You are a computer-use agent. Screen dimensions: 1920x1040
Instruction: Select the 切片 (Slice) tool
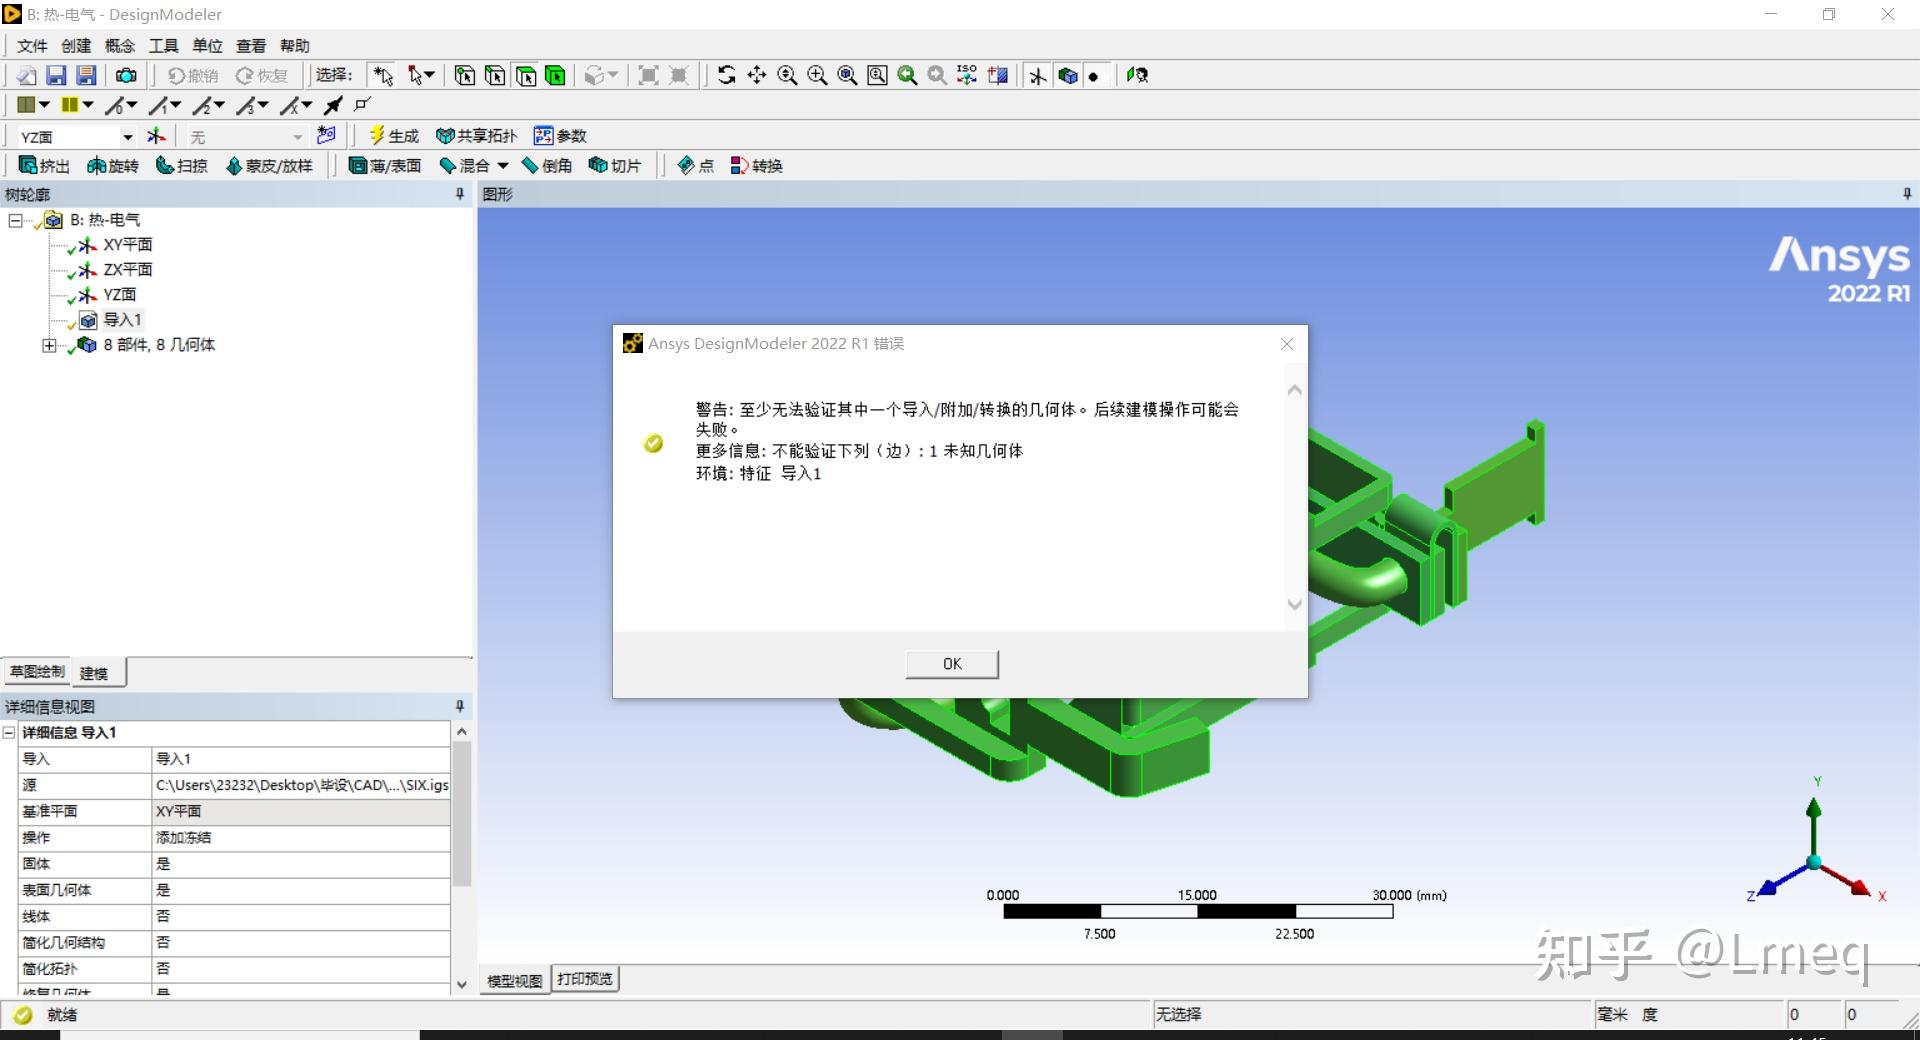pos(615,166)
